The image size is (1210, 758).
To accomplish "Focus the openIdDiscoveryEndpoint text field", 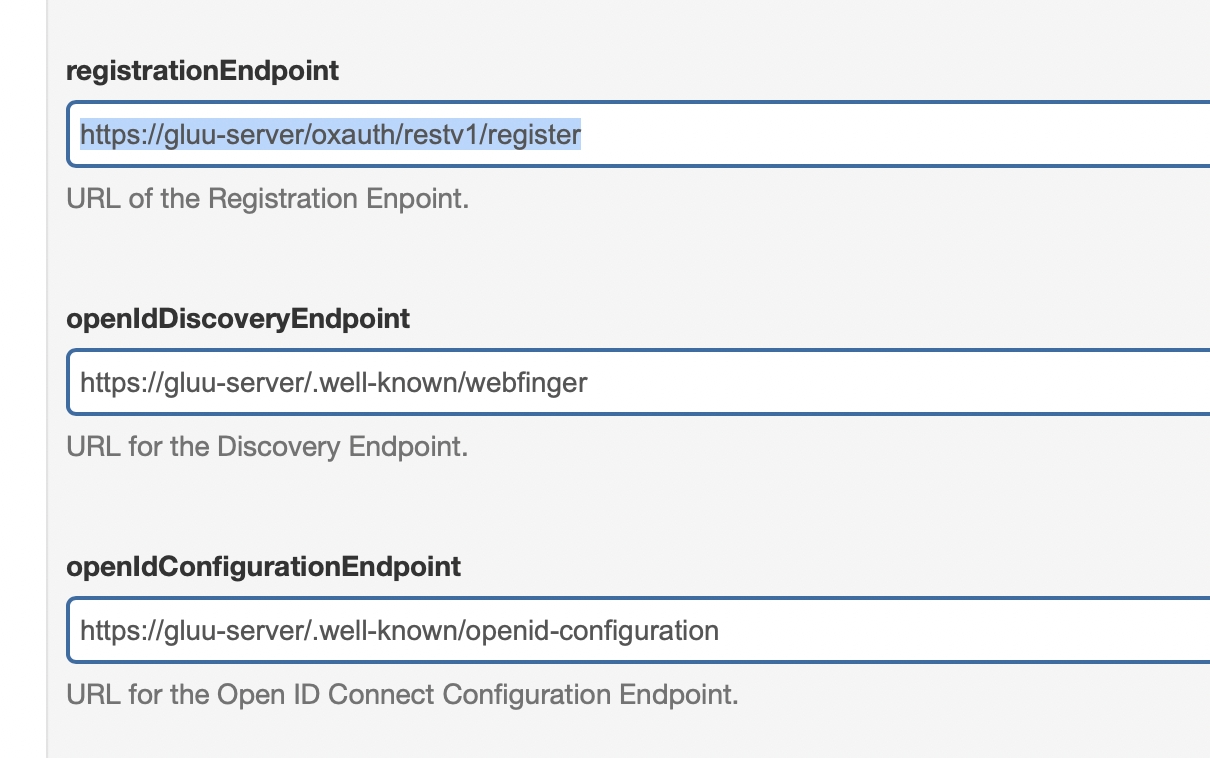I will 639,382.
